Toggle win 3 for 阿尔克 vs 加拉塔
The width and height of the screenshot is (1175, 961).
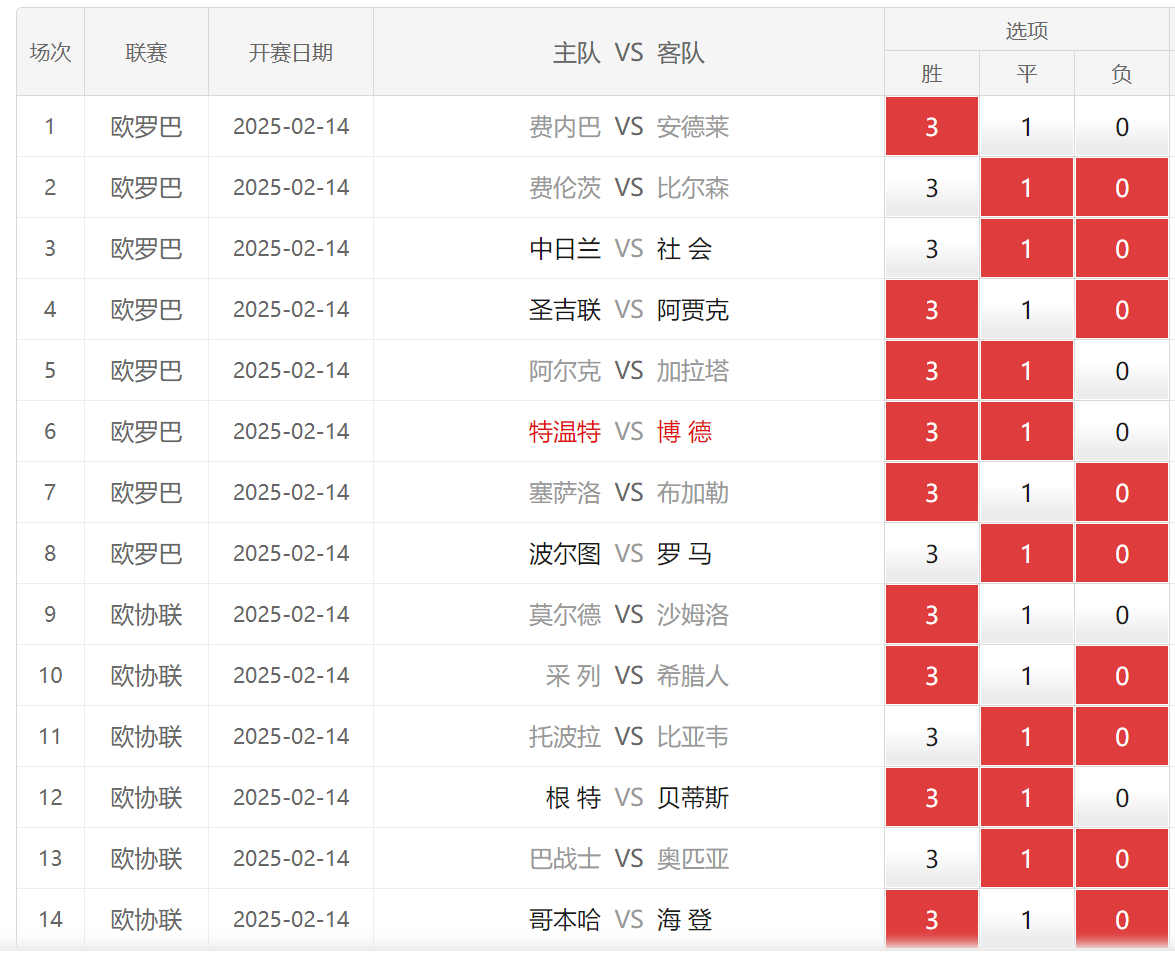pyautogui.click(x=931, y=370)
